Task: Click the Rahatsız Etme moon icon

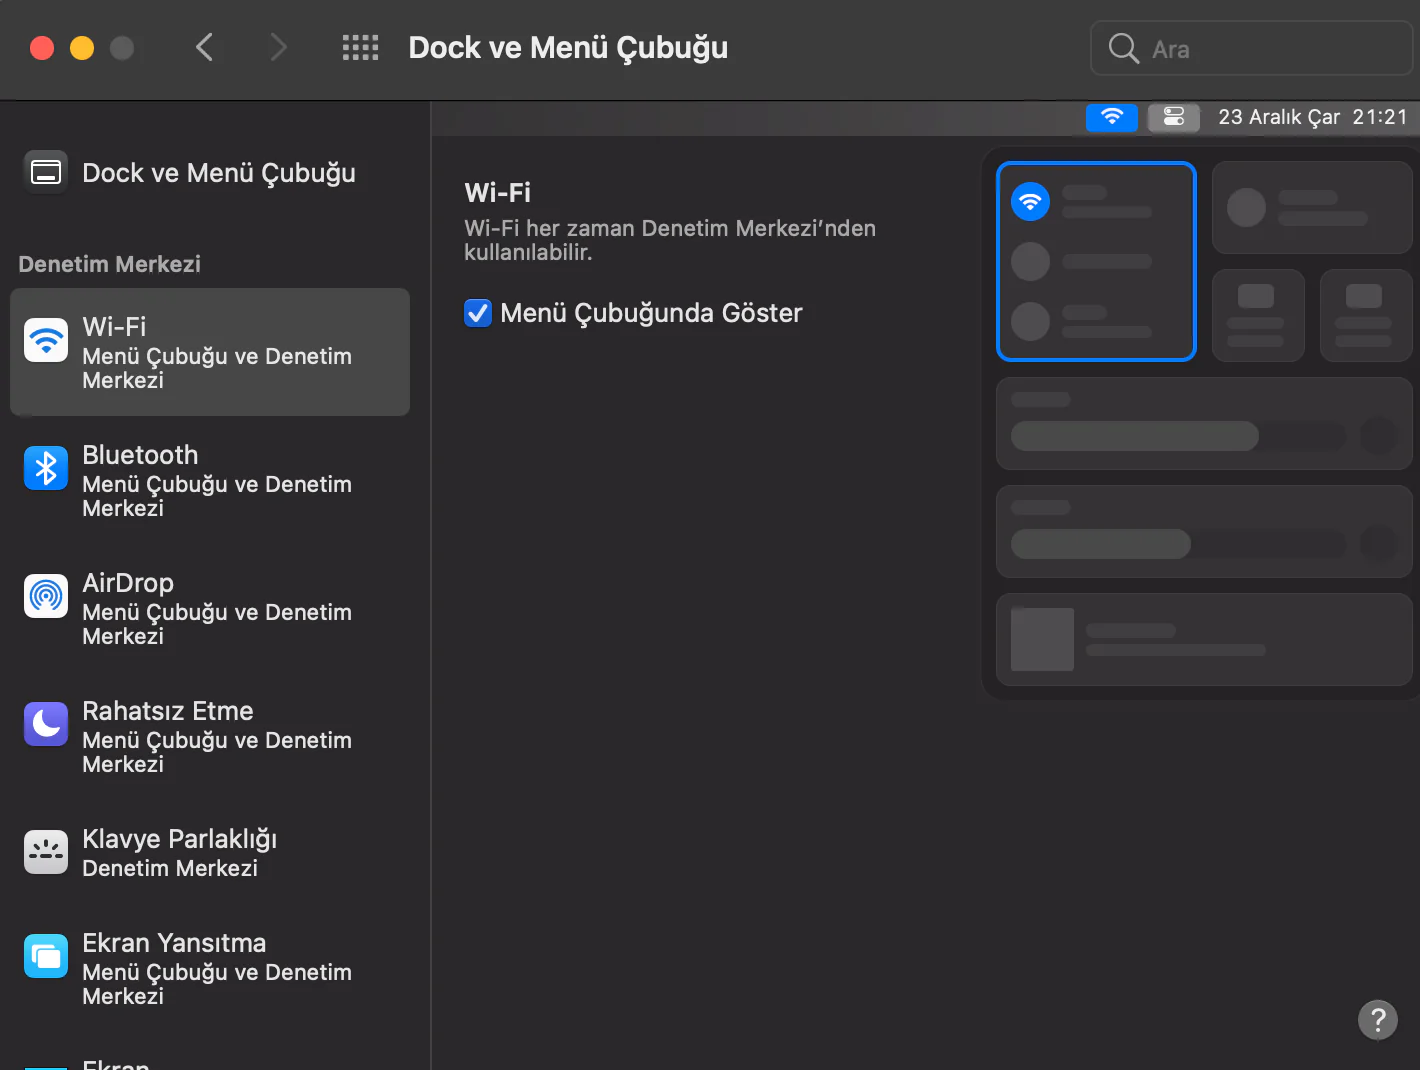Action: coord(46,724)
